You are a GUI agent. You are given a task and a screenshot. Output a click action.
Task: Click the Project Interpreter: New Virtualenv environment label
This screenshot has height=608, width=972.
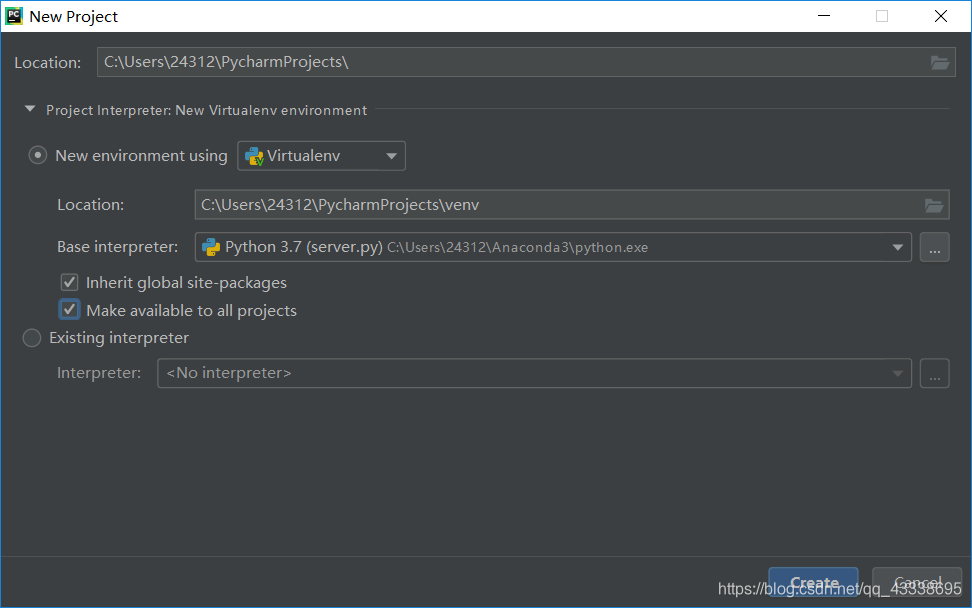(206, 110)
